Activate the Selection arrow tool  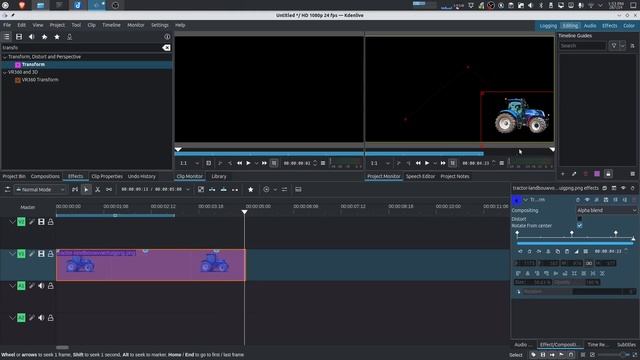point(86,189)
